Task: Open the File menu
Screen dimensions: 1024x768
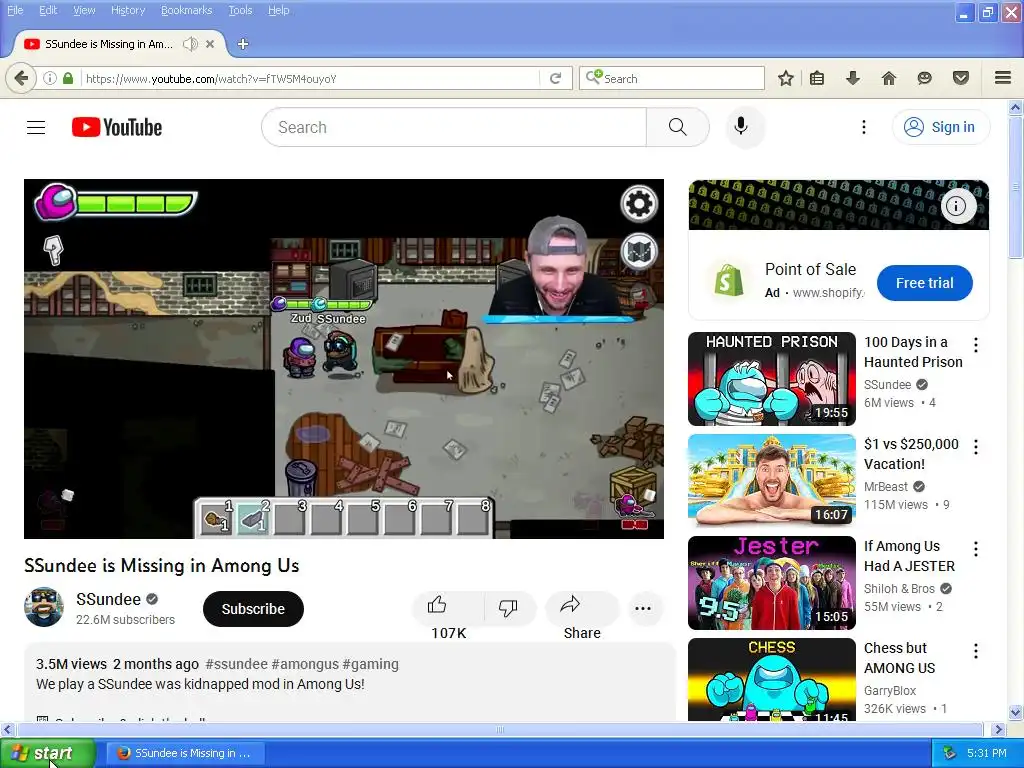Action: (15, 10)
